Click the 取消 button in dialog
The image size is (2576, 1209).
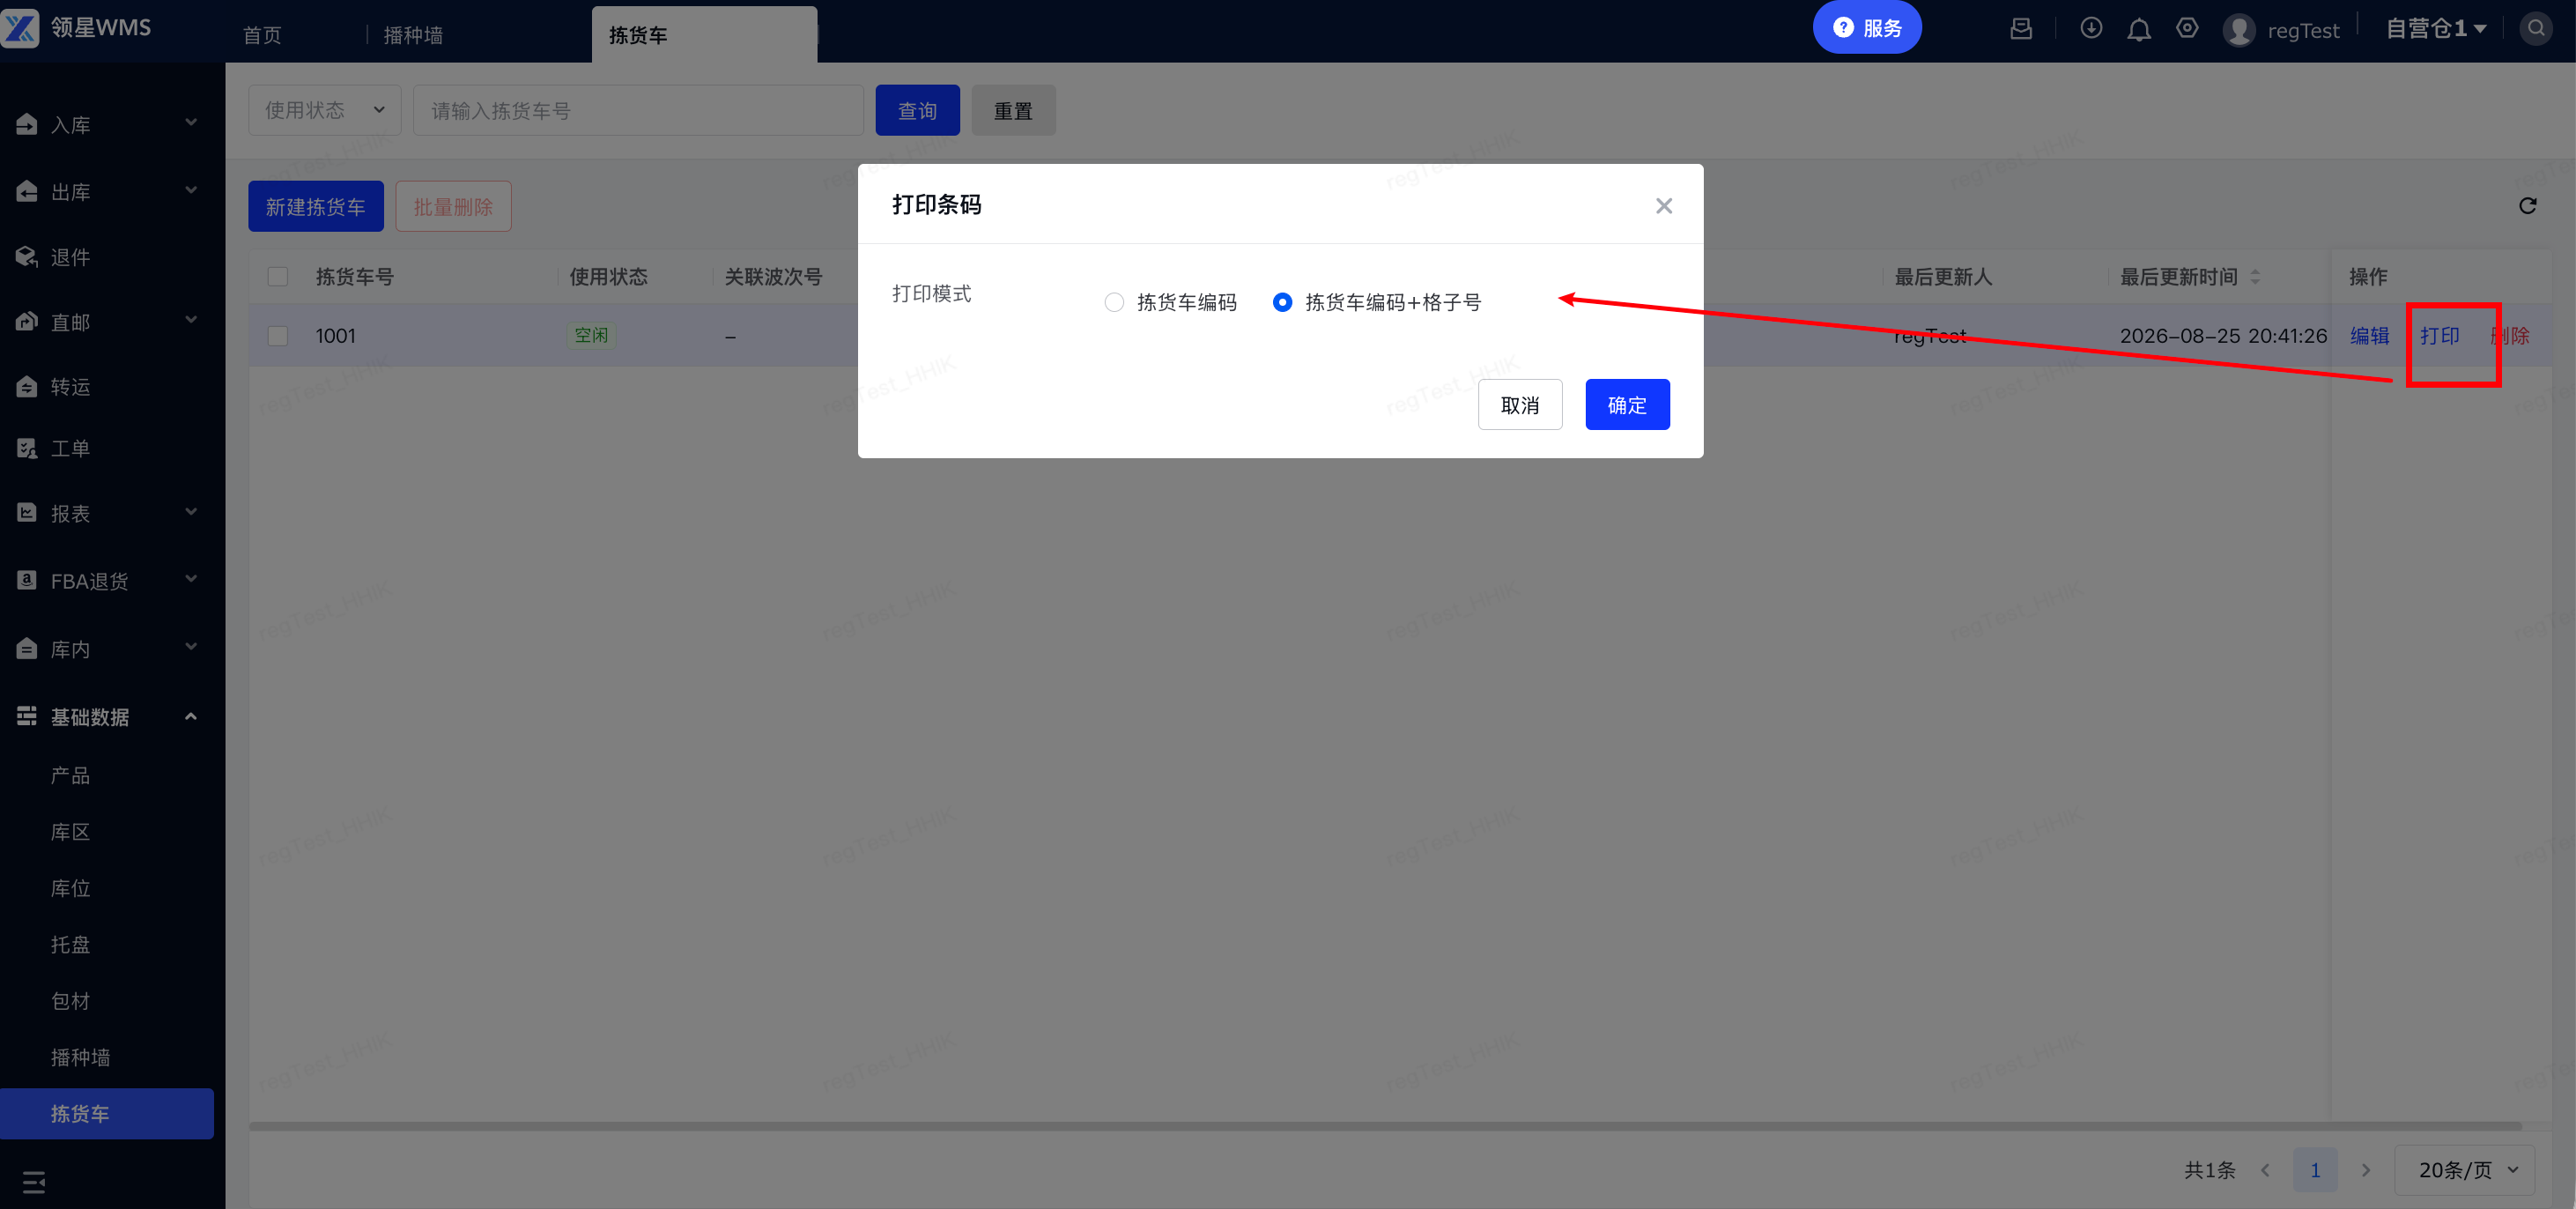click(x=1519, y=405)
